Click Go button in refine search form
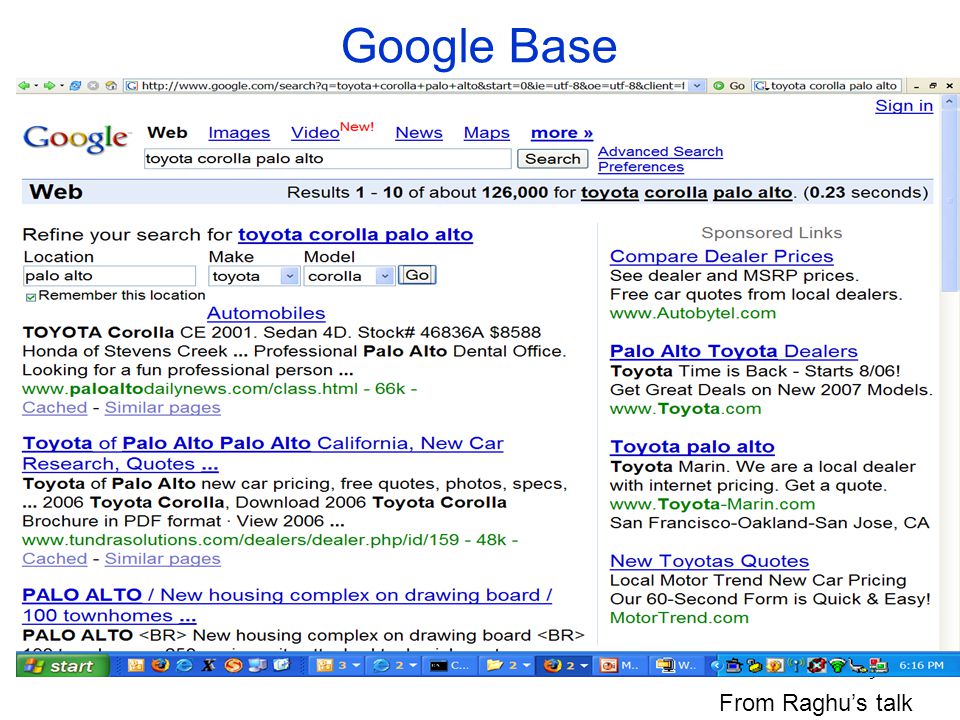 (x=417, y=276)
